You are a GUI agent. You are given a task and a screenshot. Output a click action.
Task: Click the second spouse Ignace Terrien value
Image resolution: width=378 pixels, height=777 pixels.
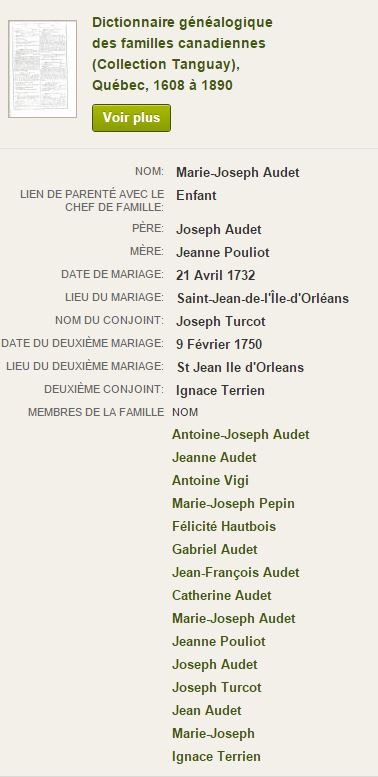[x=220, y=390]
